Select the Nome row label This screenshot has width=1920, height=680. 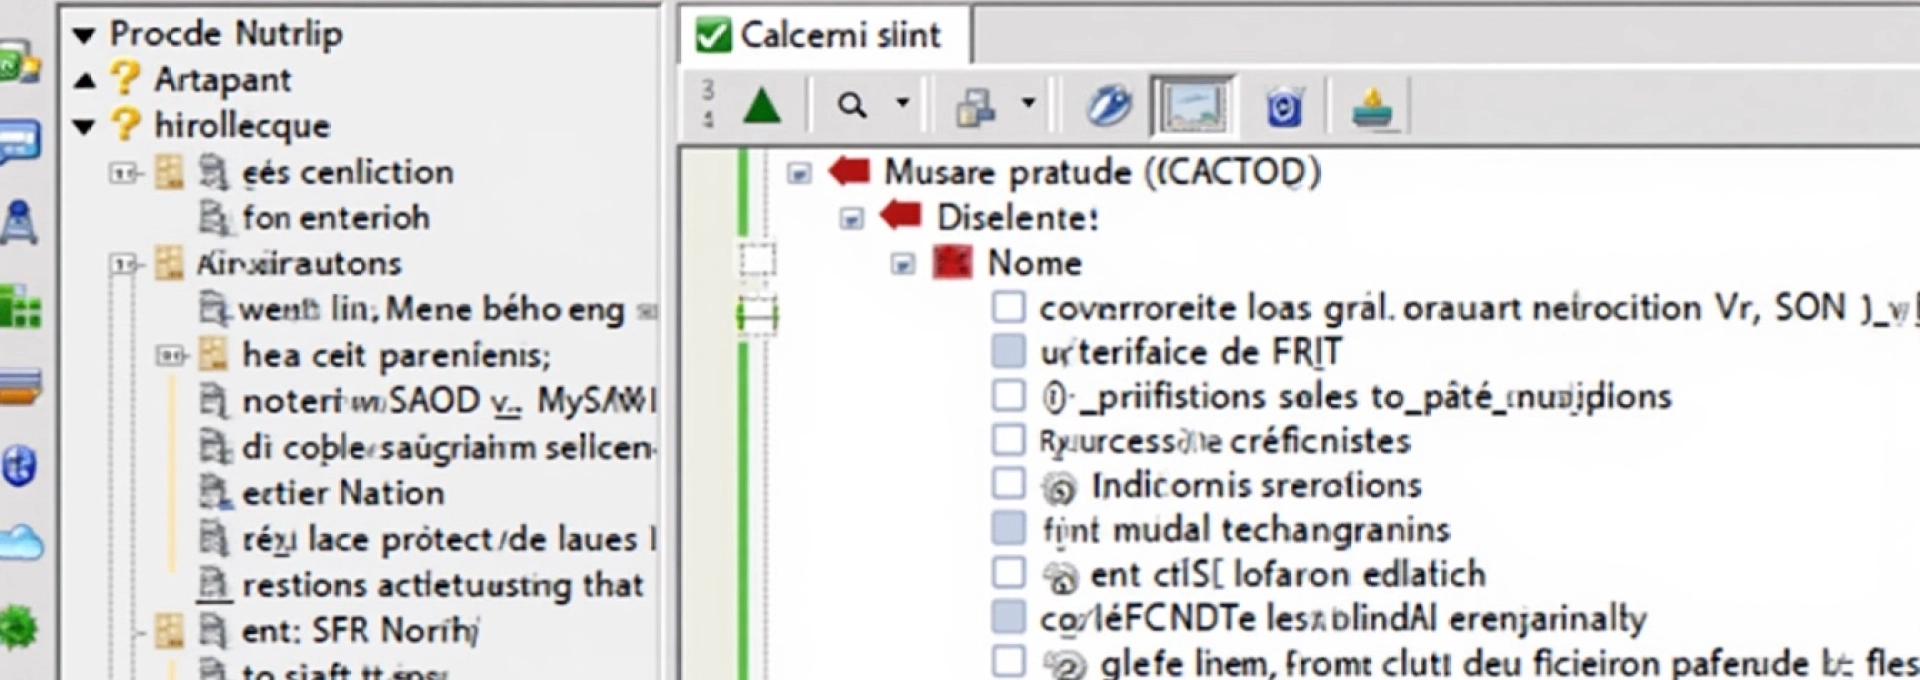pyautogui.click(x=1035, y=263)
